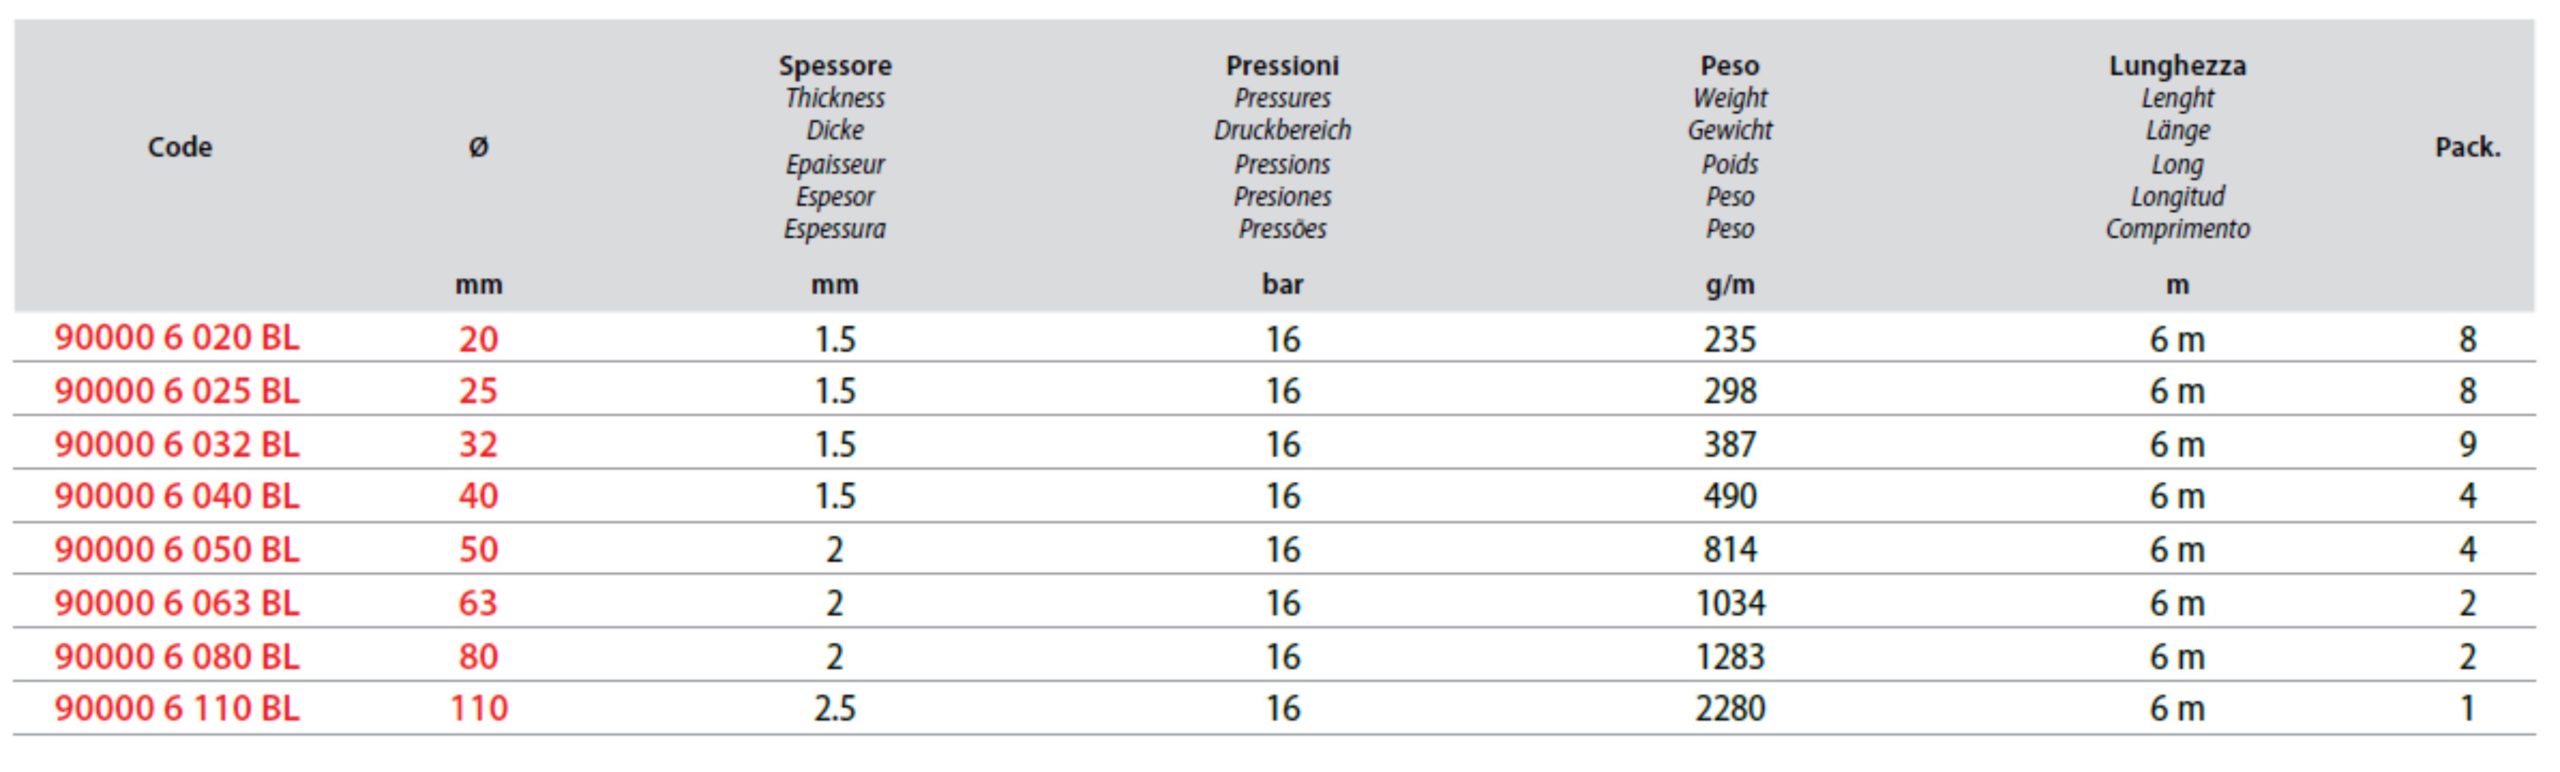Viewport: 2560px width, 772px height.
Task: Click the Peso column header
Action: coord(1730,66)
